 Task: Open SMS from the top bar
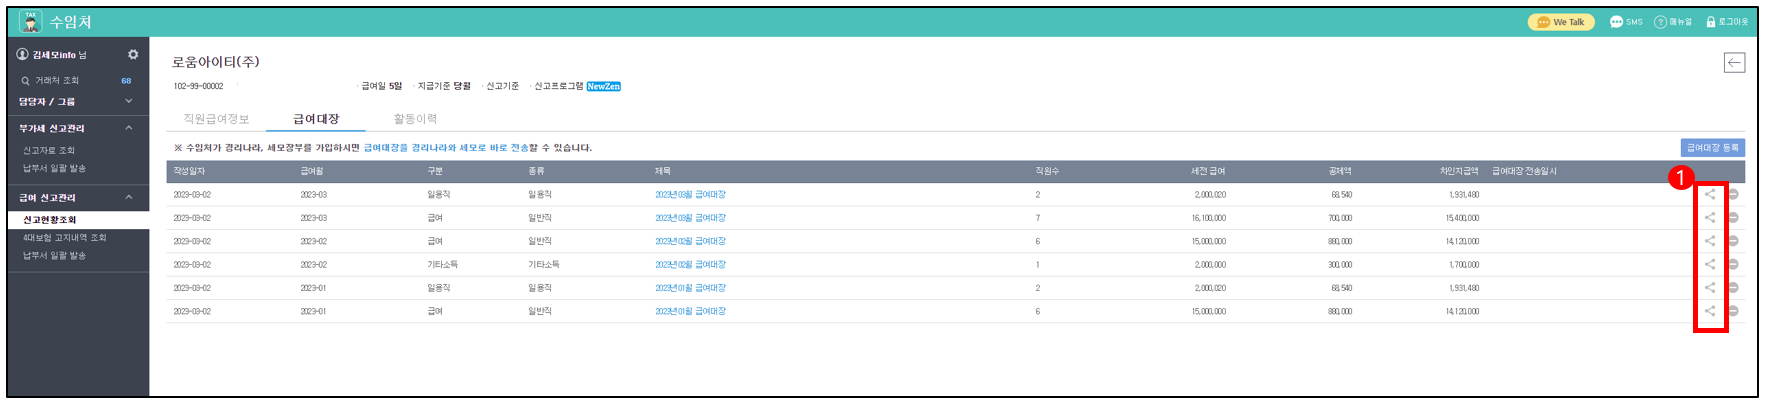pyautogui.click(x=1626, y=22)
